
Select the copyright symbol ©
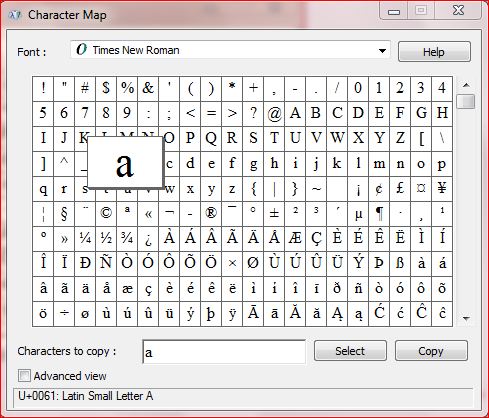pos(106,213)
